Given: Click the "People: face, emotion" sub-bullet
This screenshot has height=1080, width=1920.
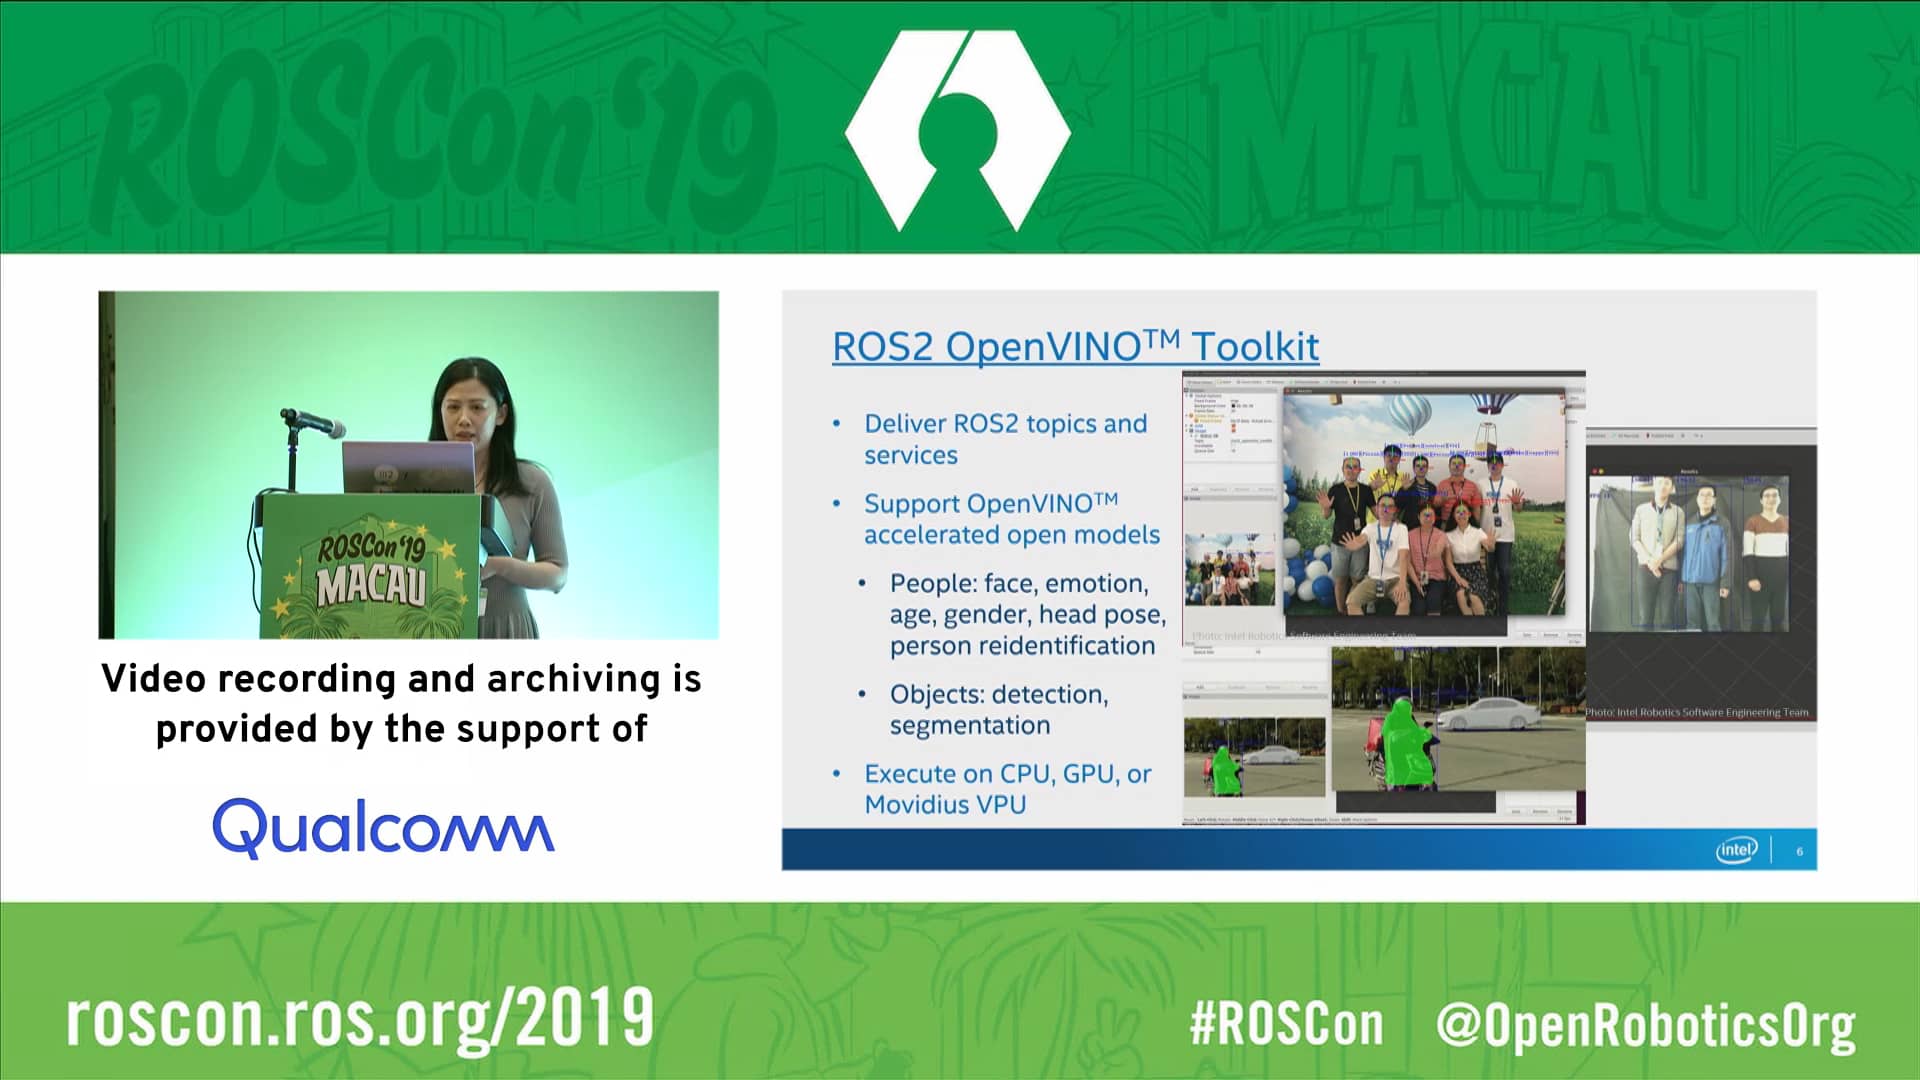Looking at the screenshot, I should [1027, 614].
